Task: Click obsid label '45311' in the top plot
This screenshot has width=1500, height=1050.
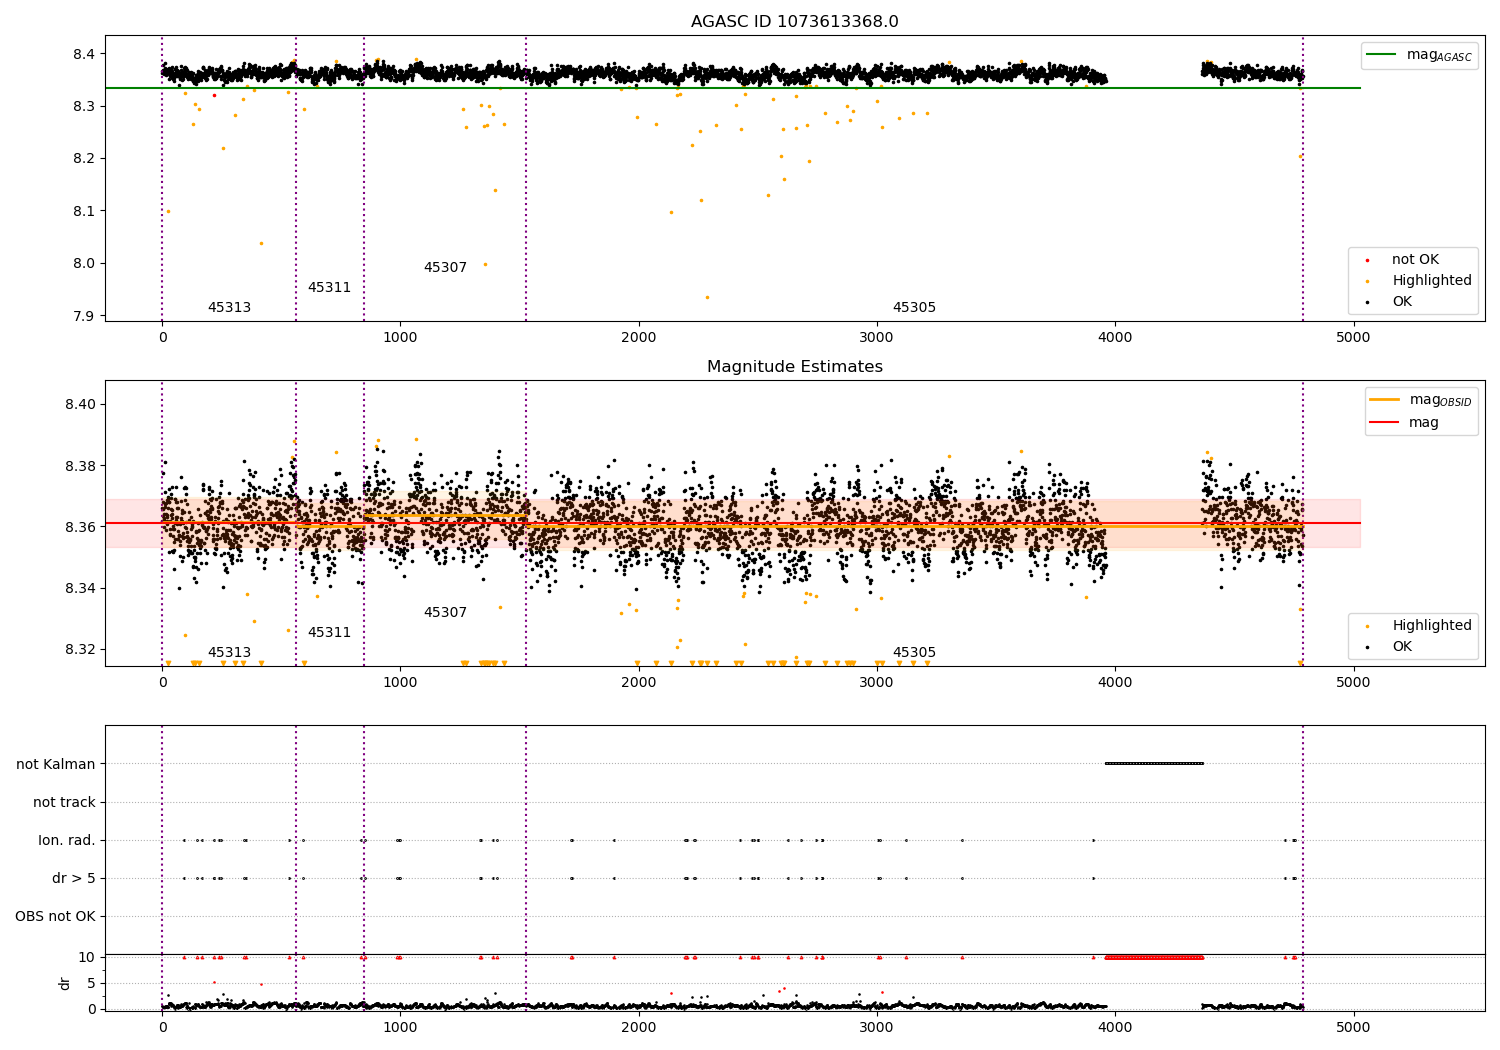Action: tap(329, 288)
